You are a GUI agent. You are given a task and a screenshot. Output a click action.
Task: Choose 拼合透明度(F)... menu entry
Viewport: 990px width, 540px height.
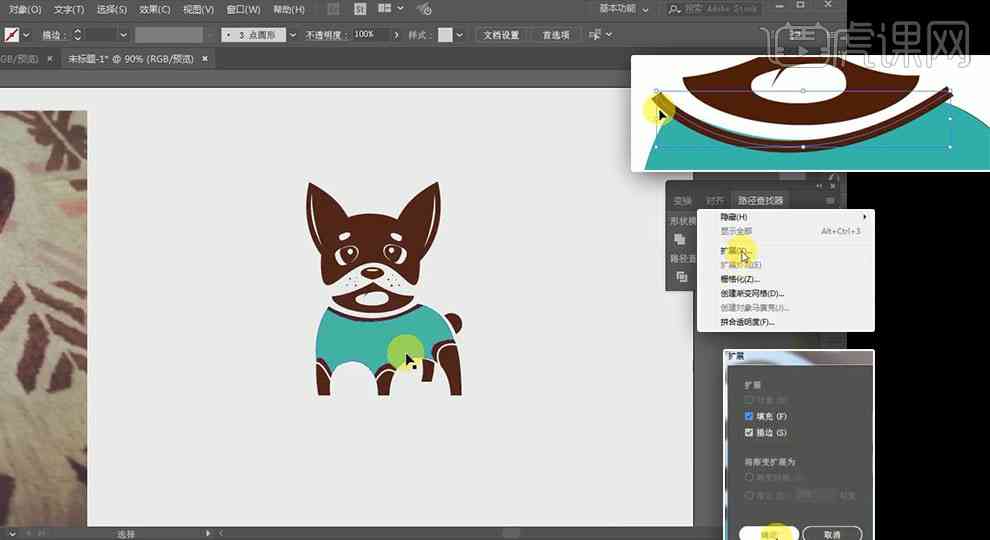[786, 322]
